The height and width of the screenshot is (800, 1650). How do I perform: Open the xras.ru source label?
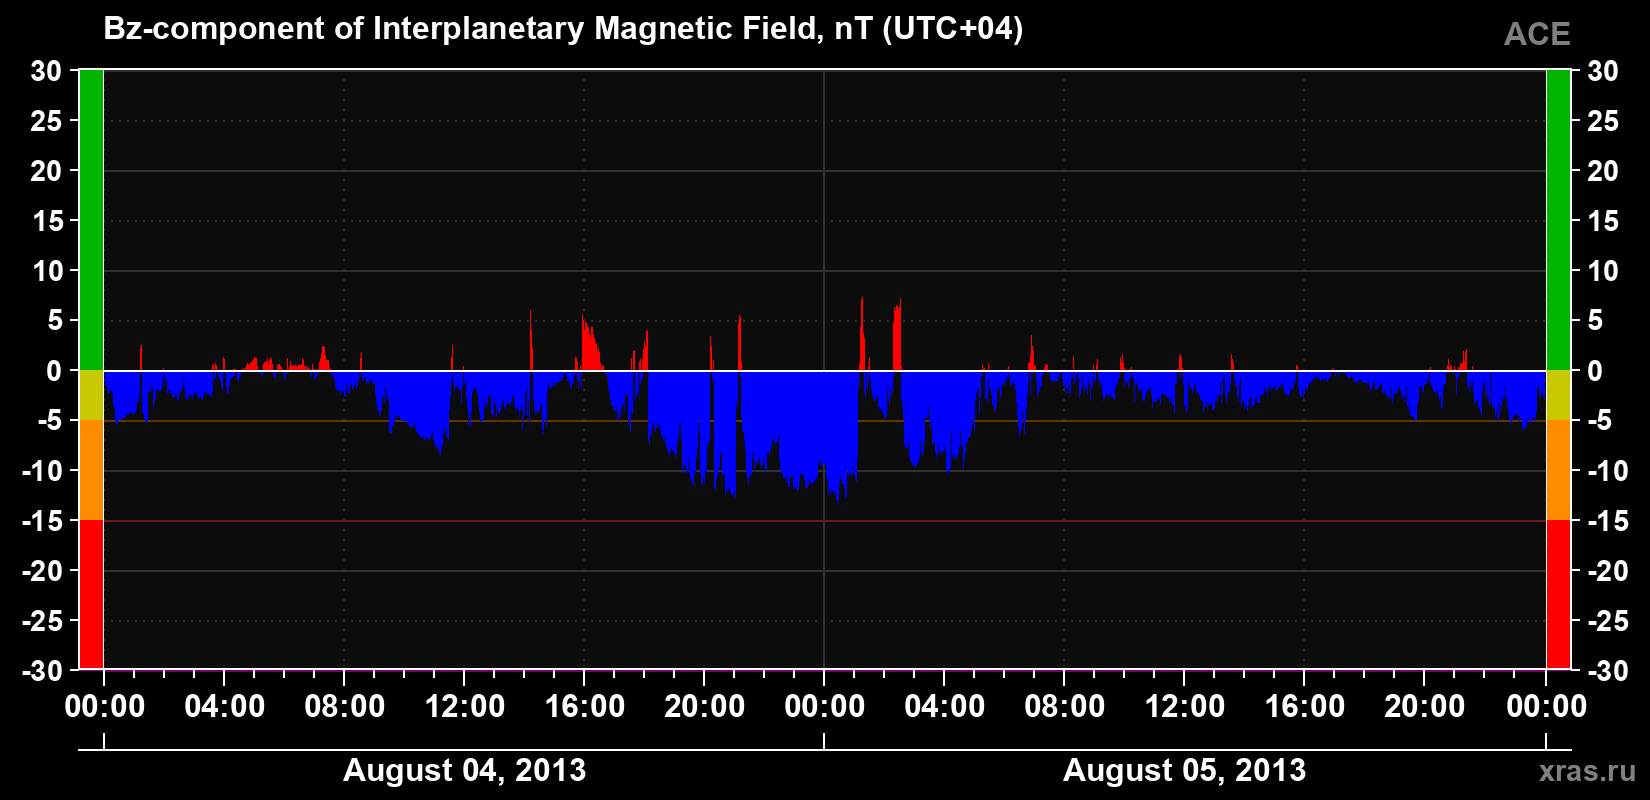(x=1588, y=771)
